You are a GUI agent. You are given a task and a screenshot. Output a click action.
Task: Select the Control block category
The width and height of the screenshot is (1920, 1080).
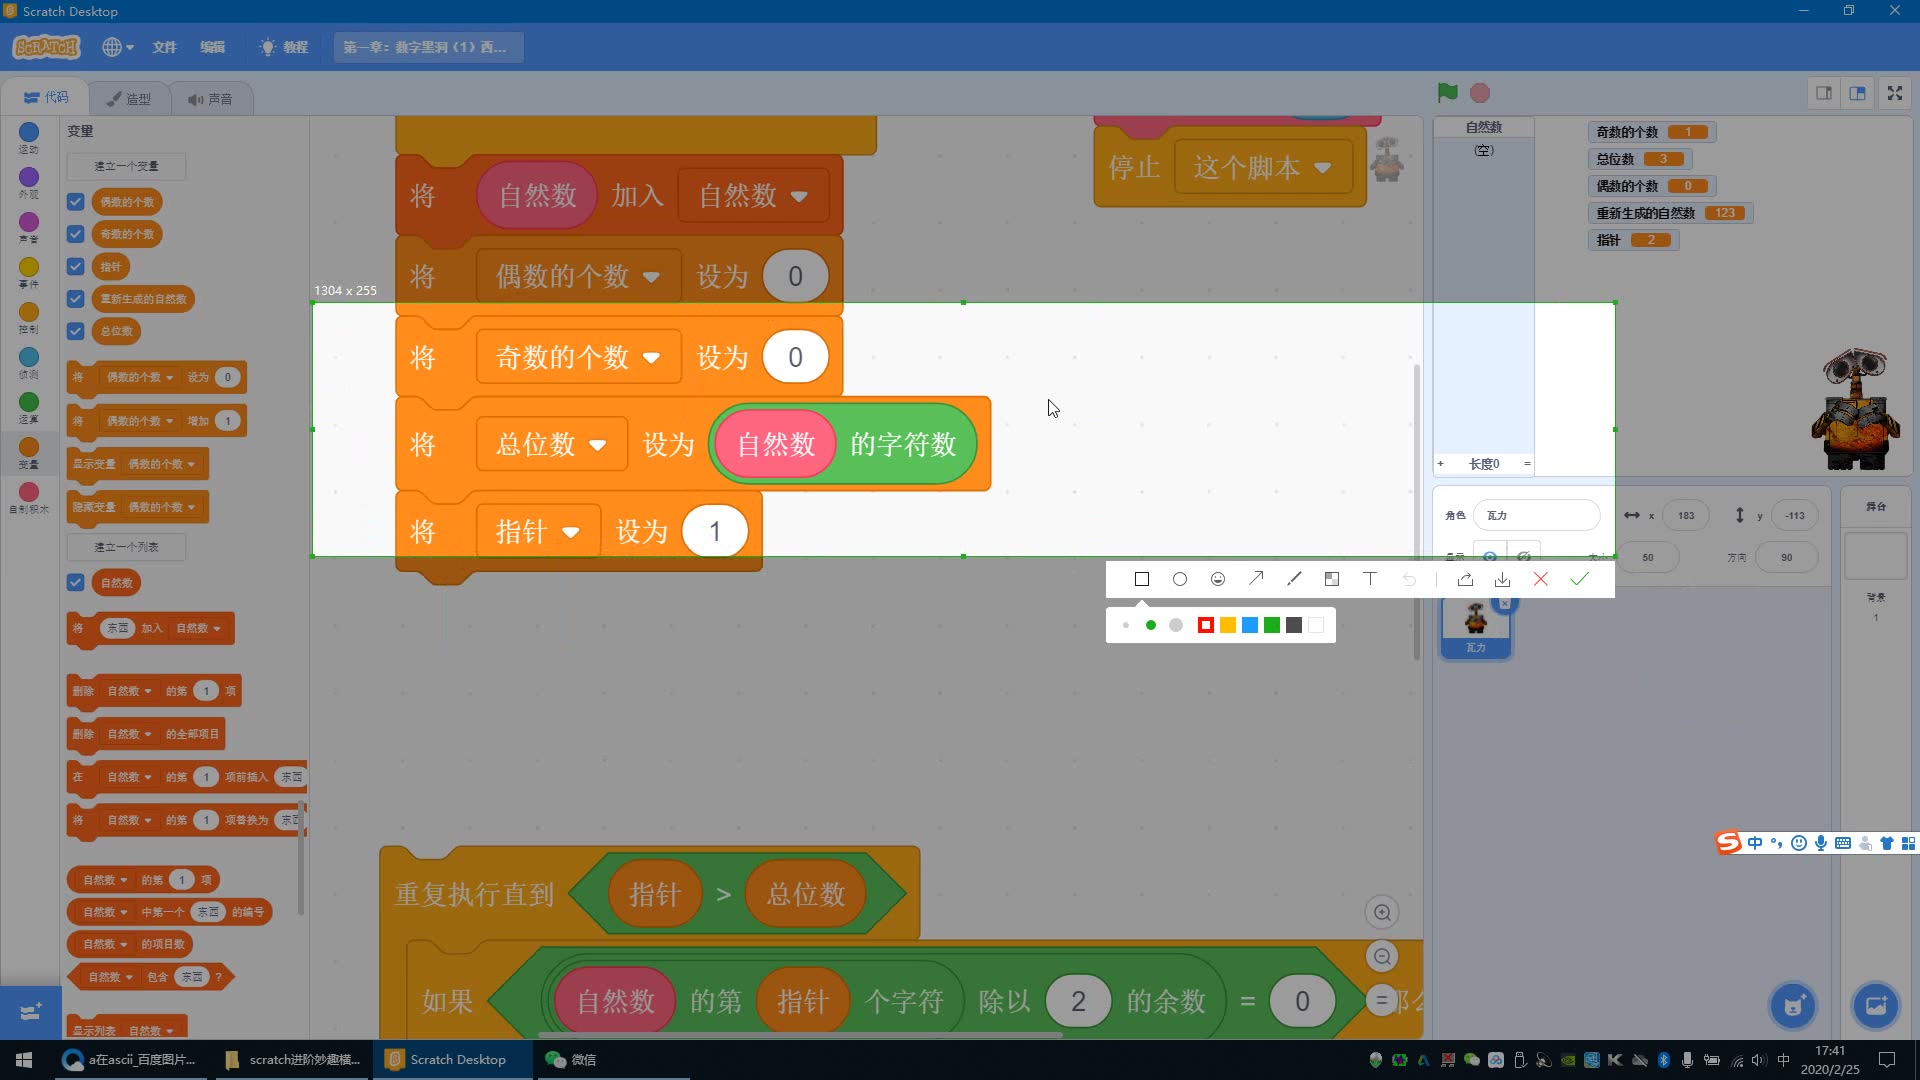pyautogui.click(x=29, y=318)
